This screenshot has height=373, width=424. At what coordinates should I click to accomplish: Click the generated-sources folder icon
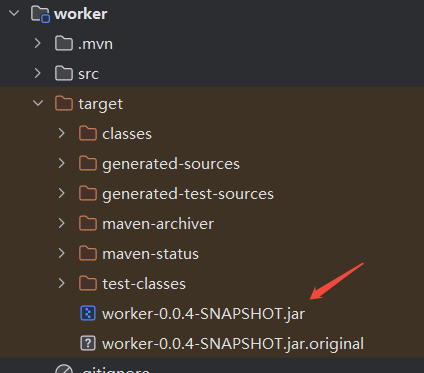[88, 163]
